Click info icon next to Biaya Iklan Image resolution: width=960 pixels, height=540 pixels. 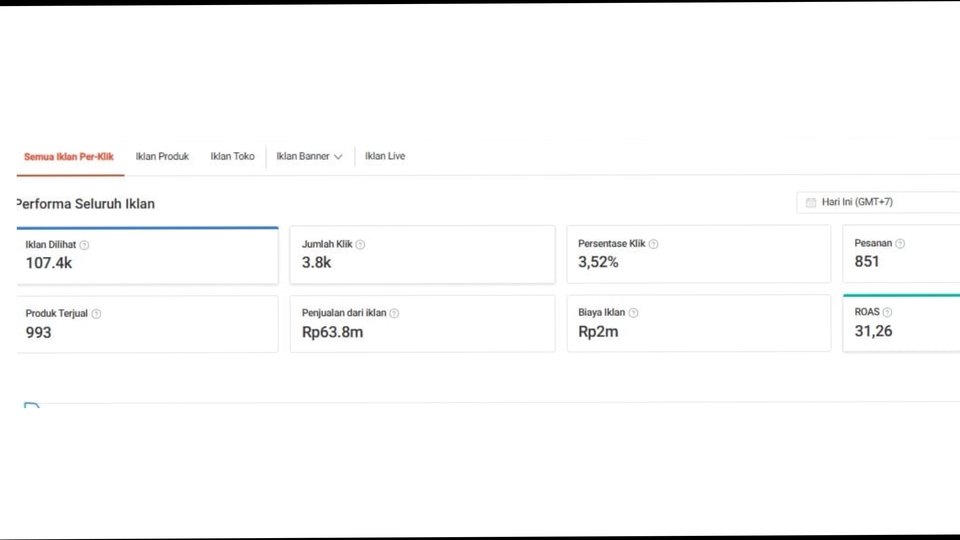[633, 313]
